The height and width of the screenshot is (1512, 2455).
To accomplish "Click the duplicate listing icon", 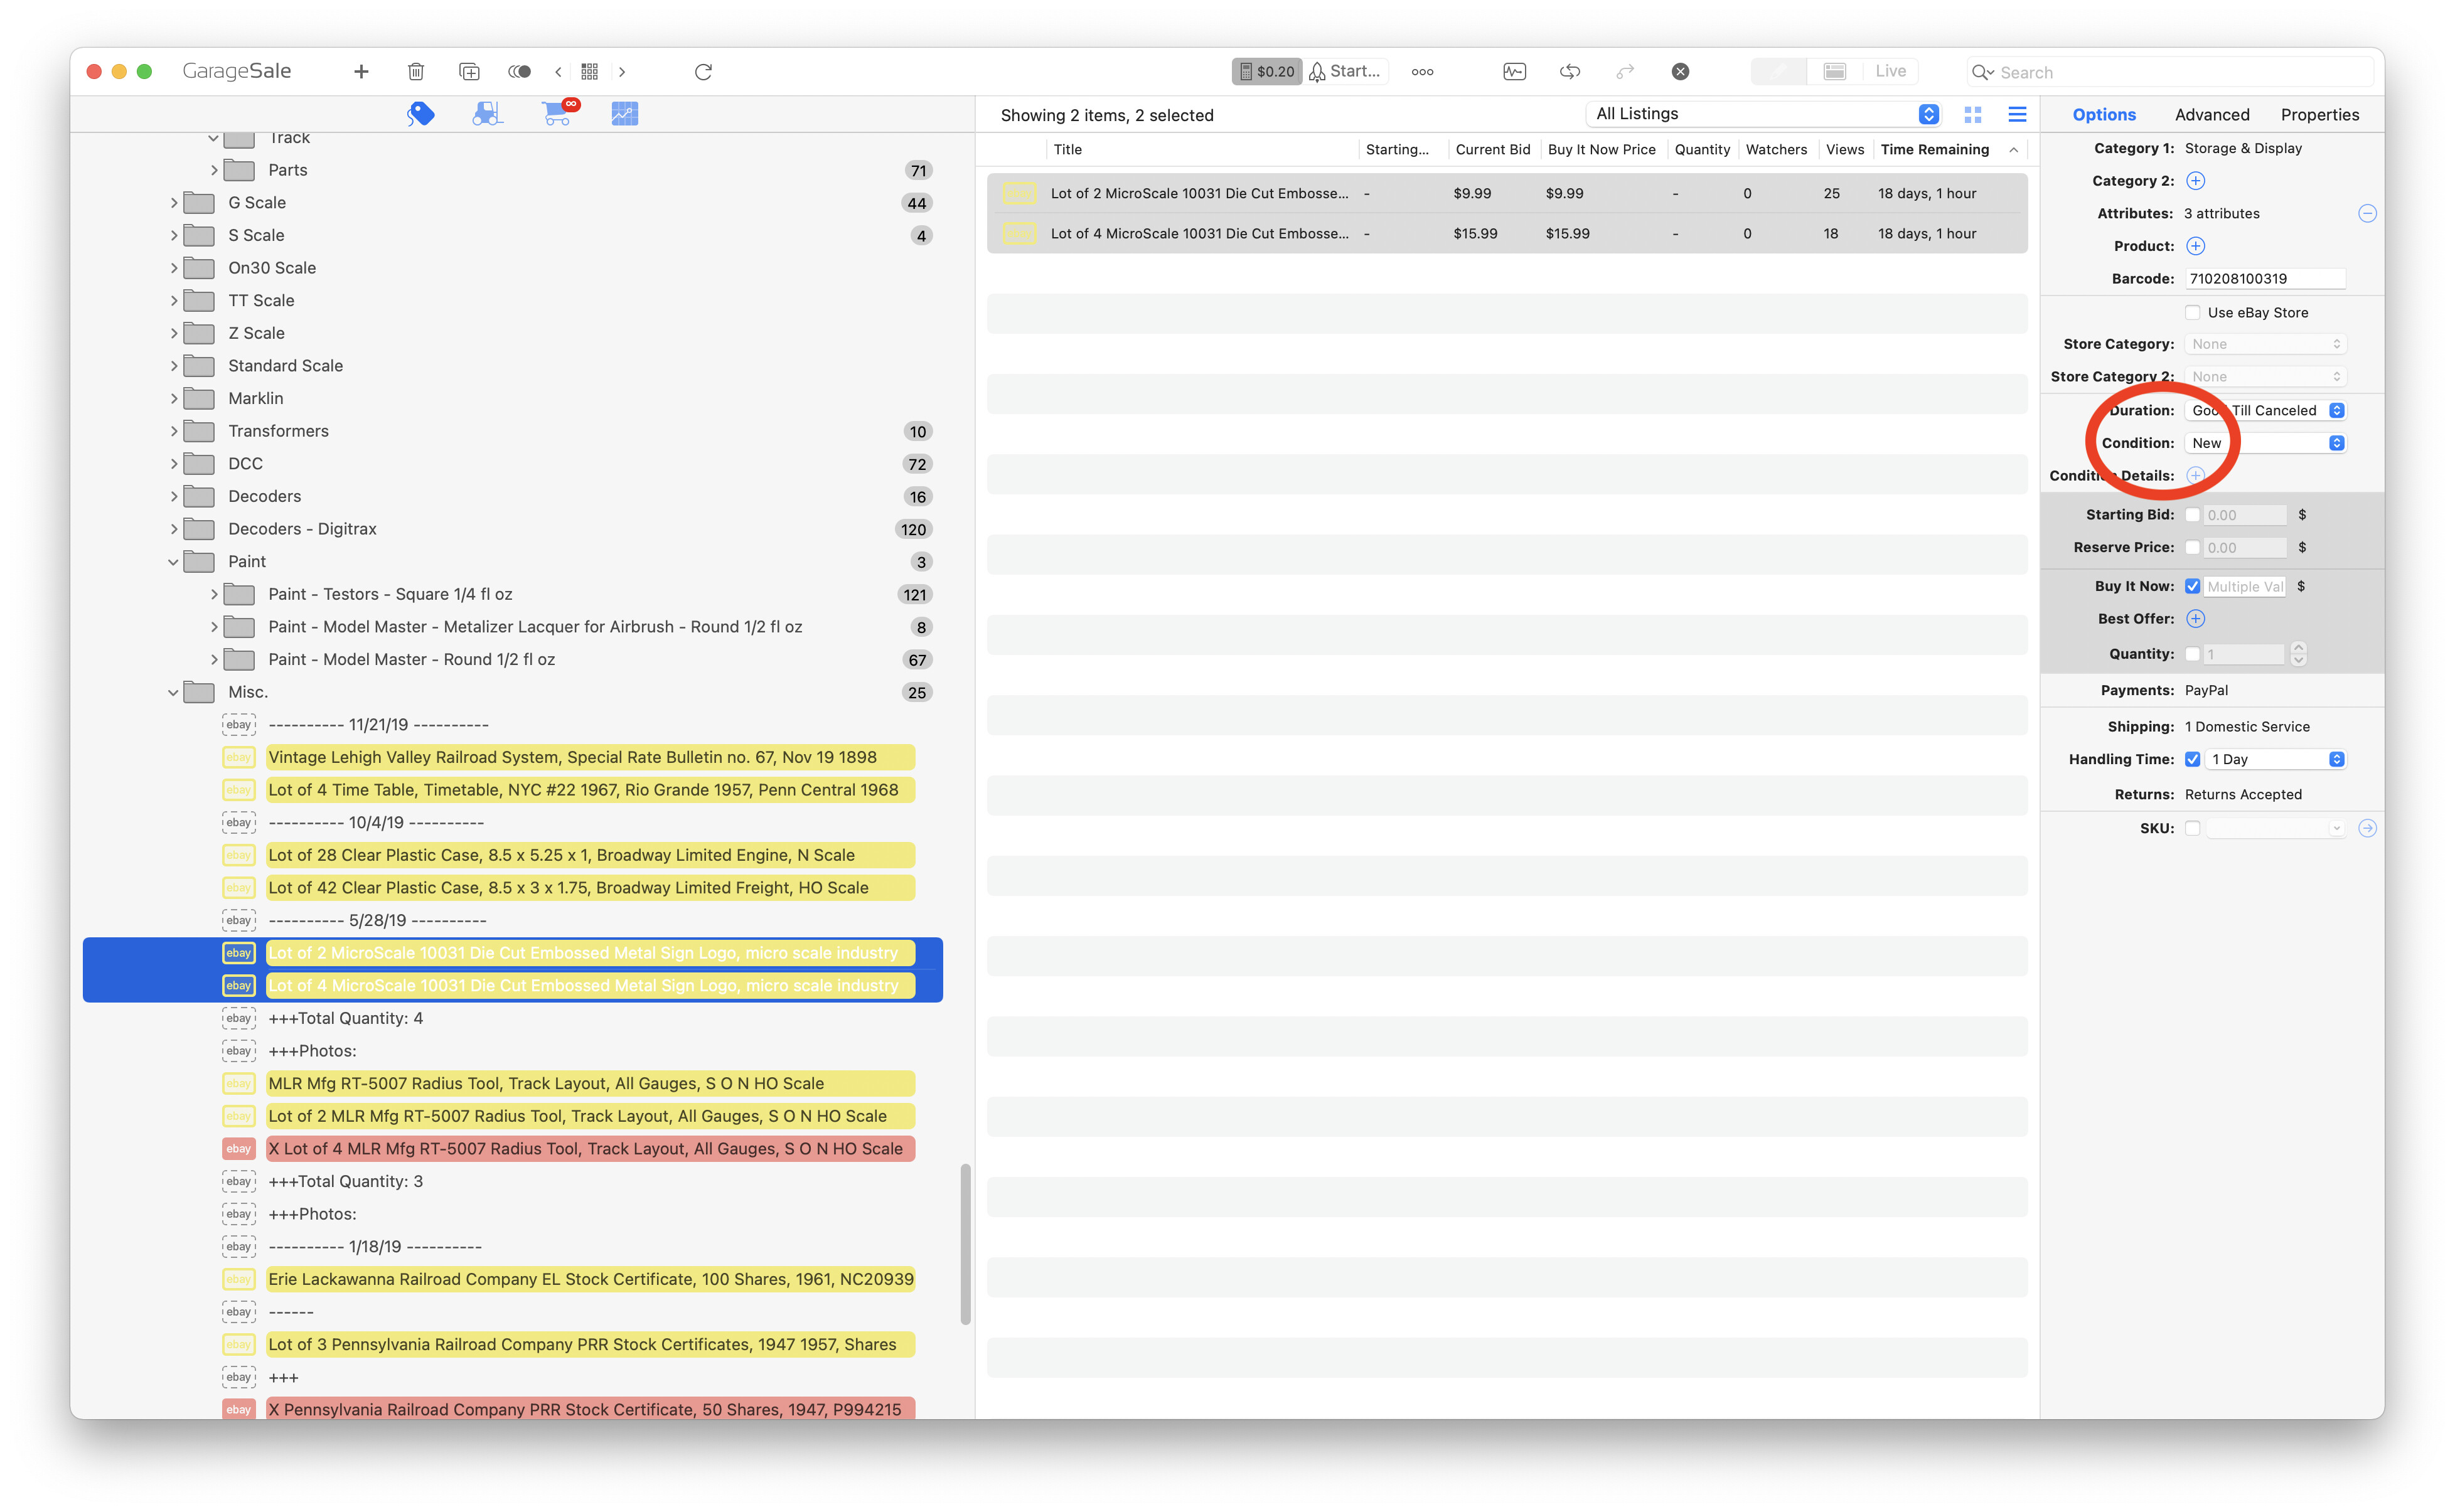I will [x=469, y=71].
